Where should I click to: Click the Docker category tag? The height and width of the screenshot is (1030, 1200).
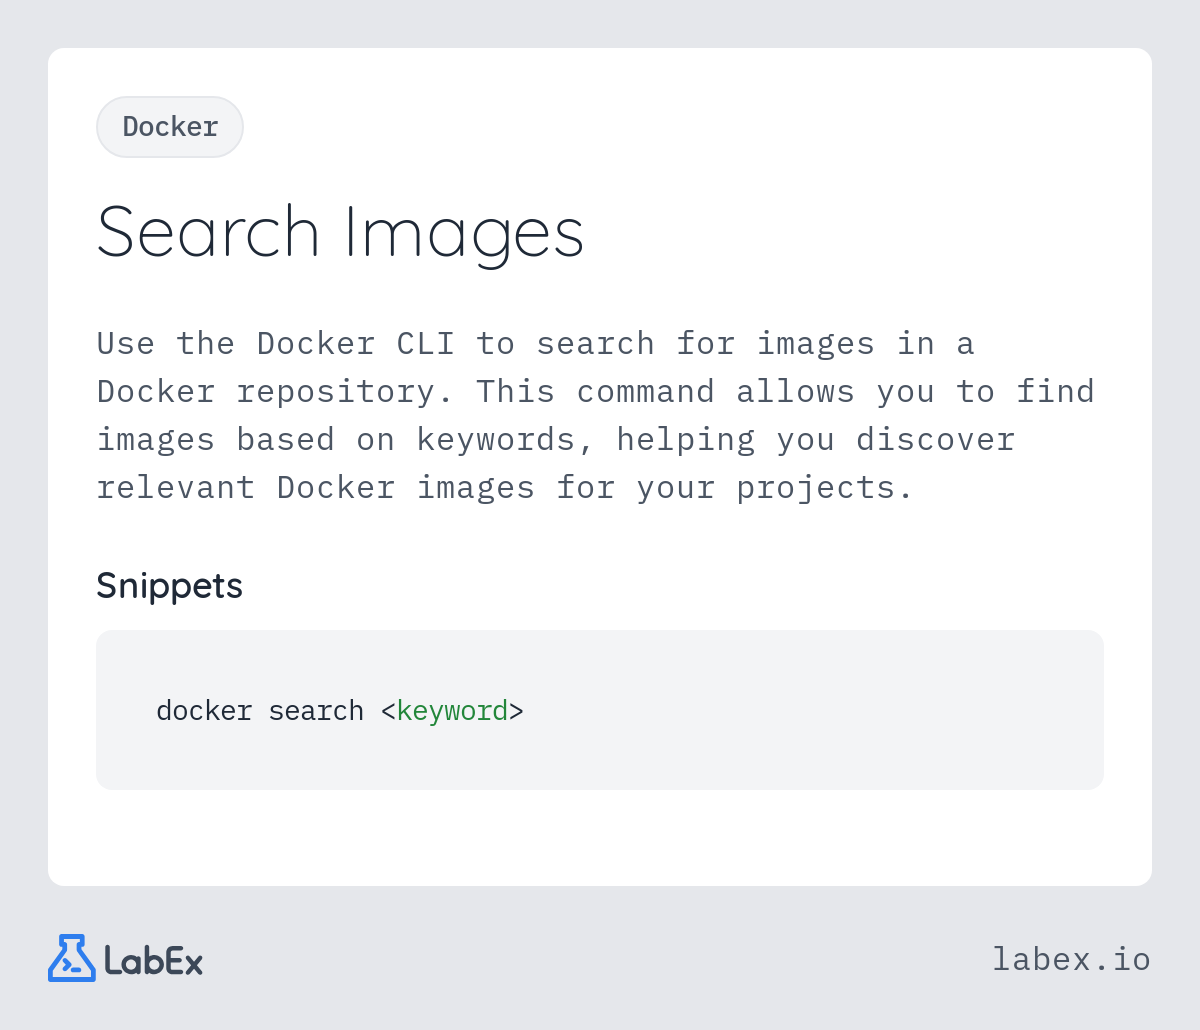[170, 127]
